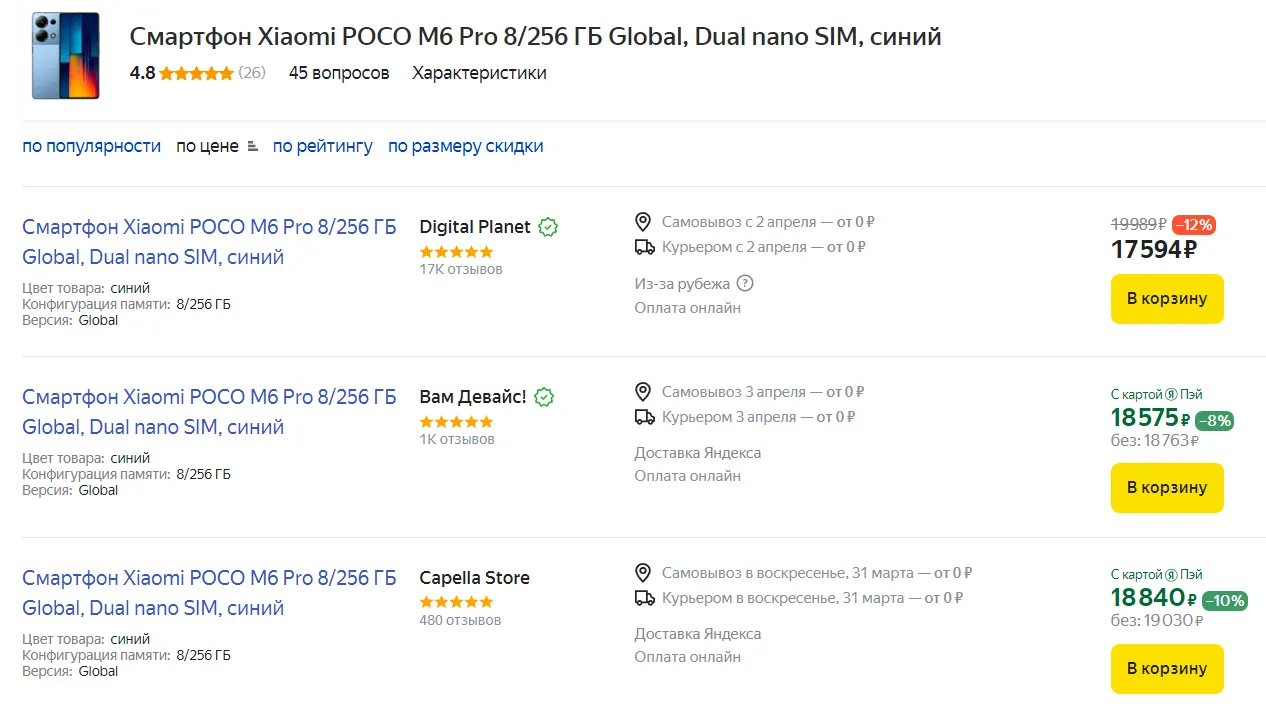The height and width of the screenshot is (710, 1266).
Task: Open the Характеристики link
Action: click(479, 73)
